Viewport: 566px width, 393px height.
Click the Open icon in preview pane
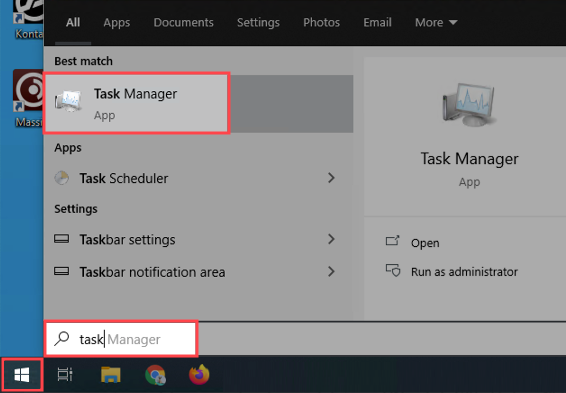click(x=392, y=241)
